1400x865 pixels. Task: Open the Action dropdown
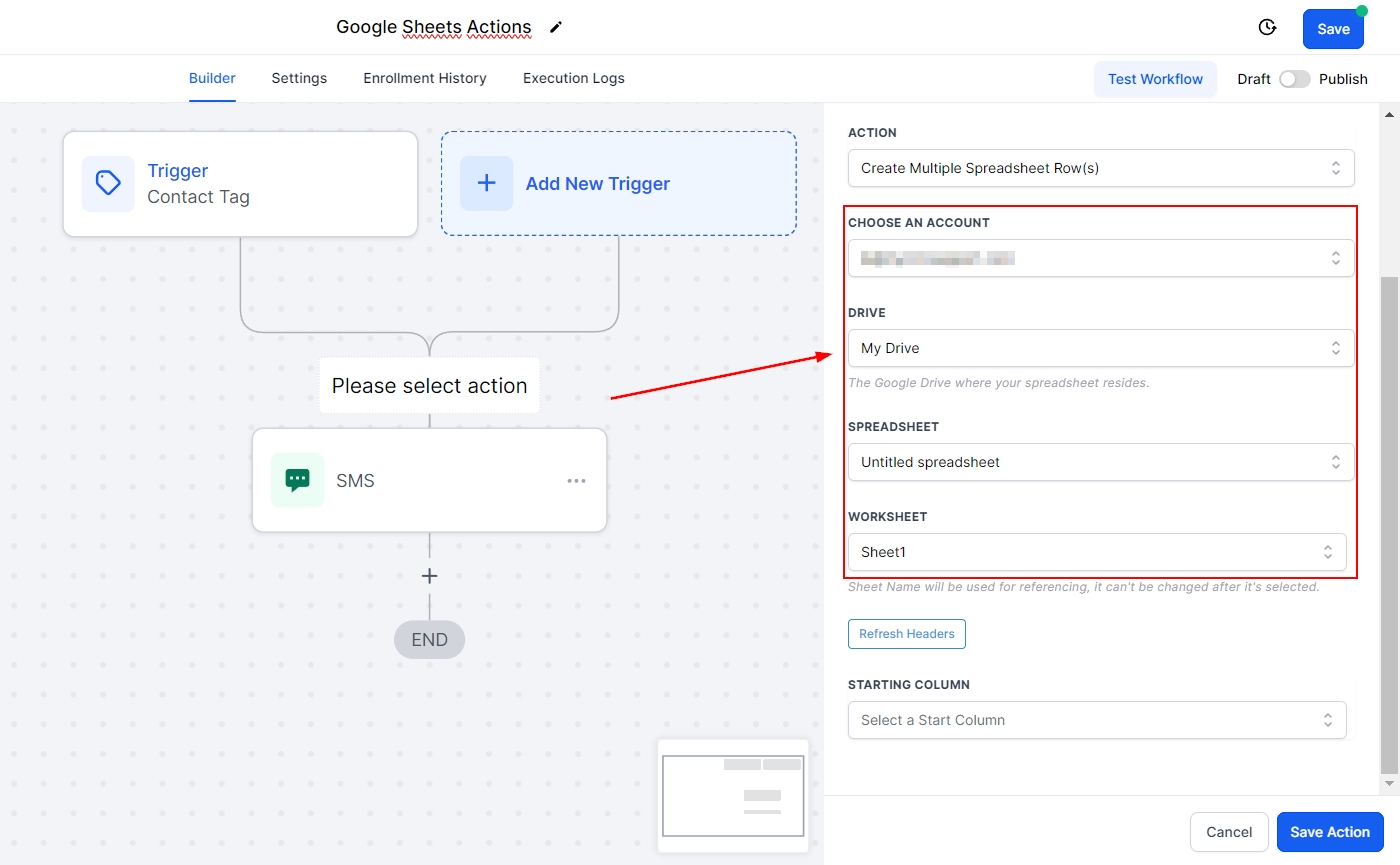[1100, 168]
